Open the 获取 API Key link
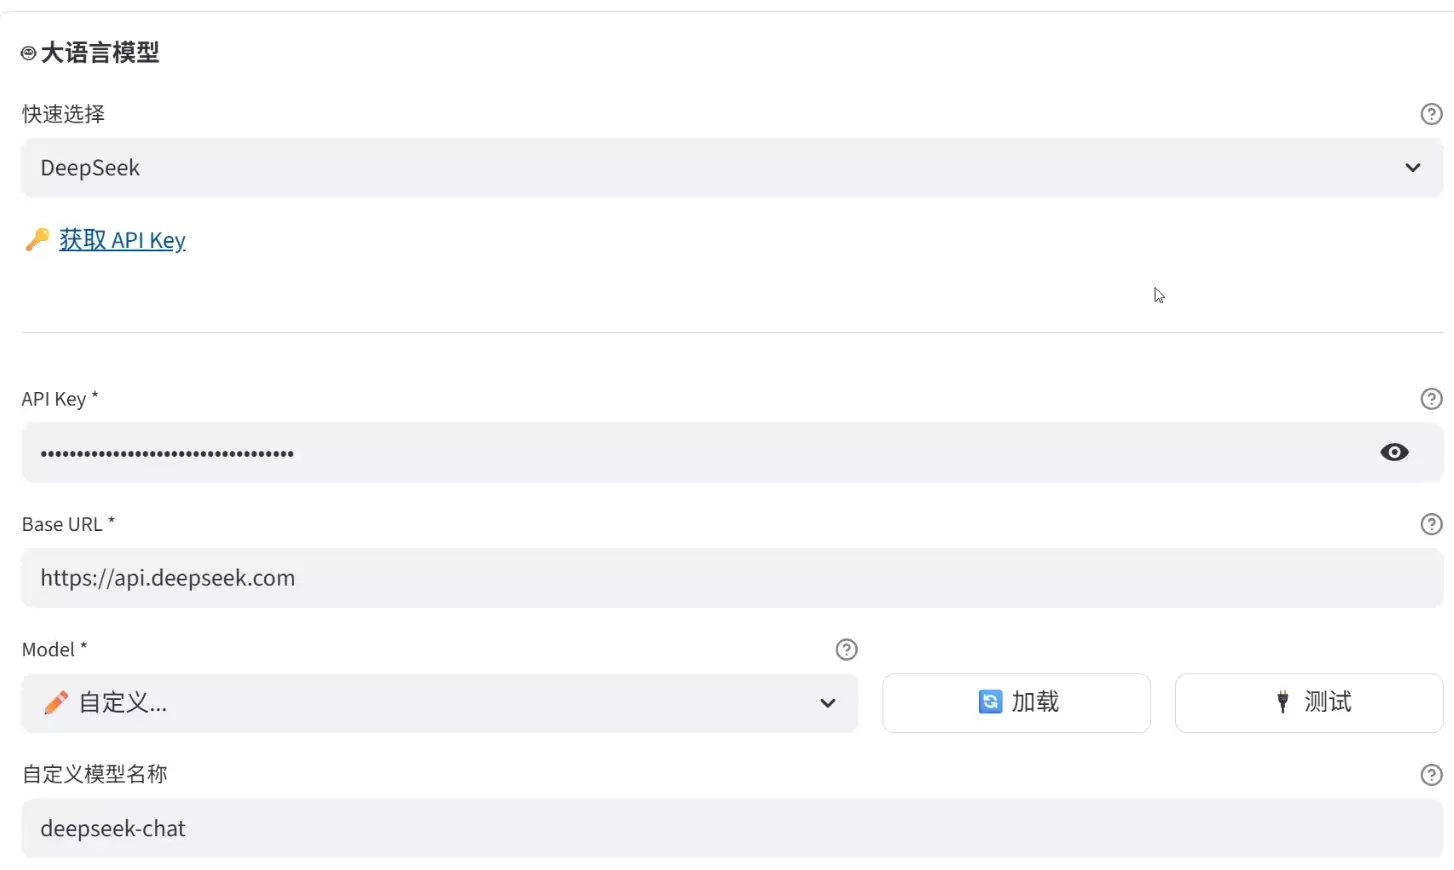 click(122, 240)
